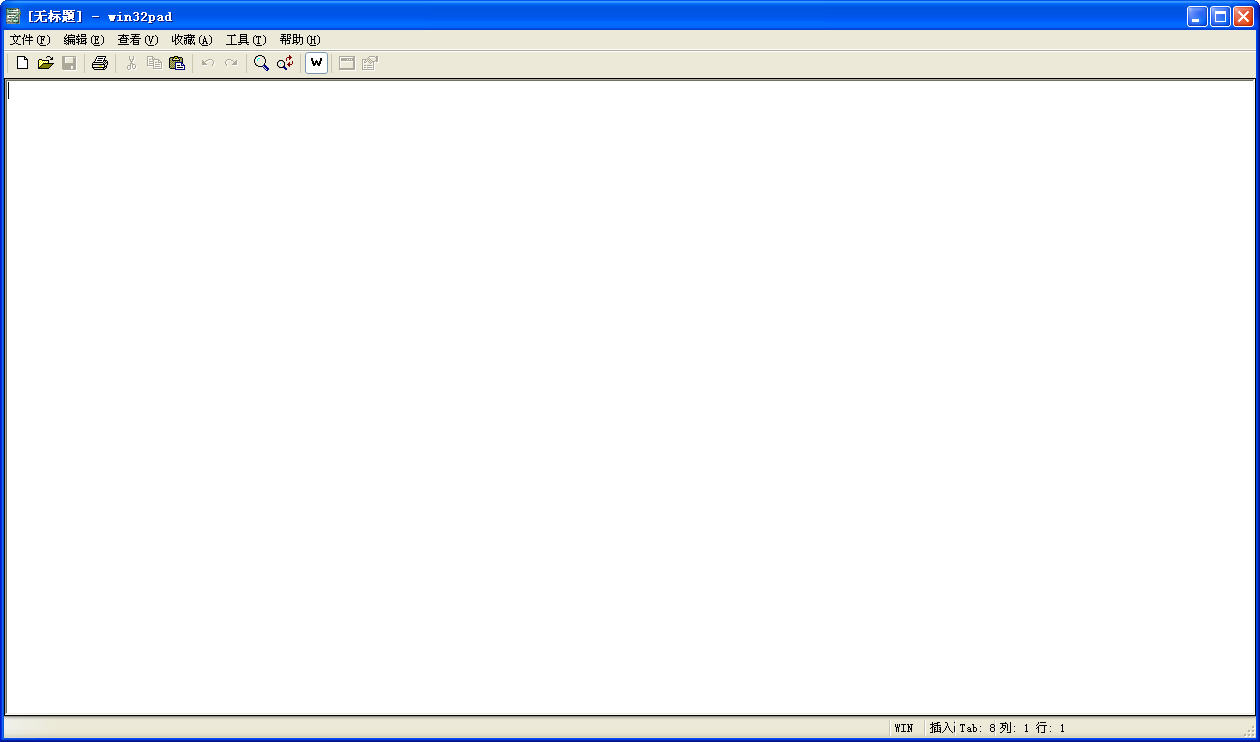The image size is (1260, 742).
Task: Click the 行: 1 line indicator
Action: click(x=1050, y=728)
